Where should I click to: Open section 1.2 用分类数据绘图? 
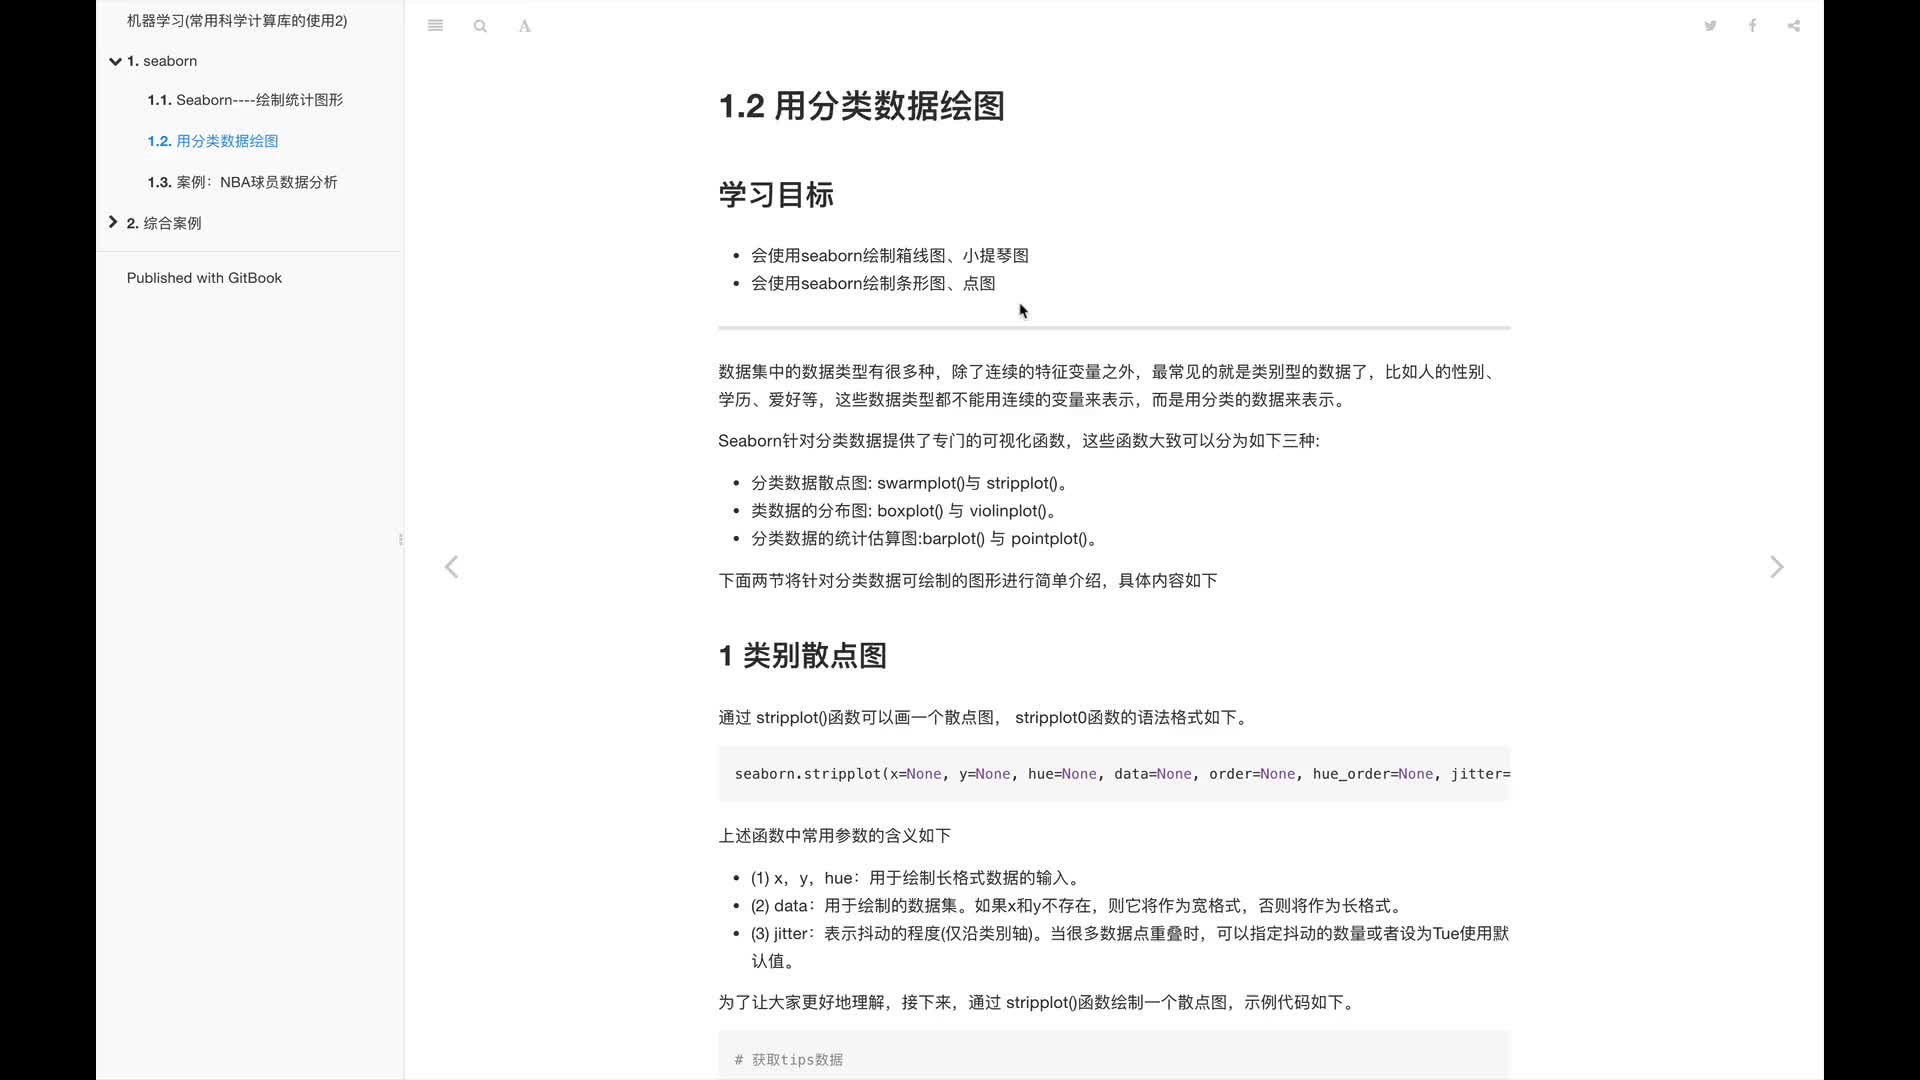pos(213,141)
